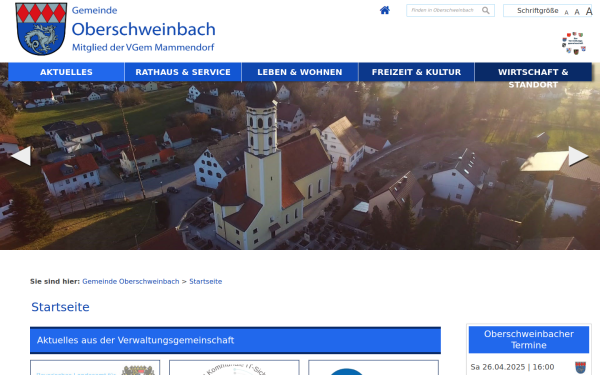Follow the Gemeinde Oberschweinbach breadcrumb link
The image size is (600, 375).
(x=130, y=281)
